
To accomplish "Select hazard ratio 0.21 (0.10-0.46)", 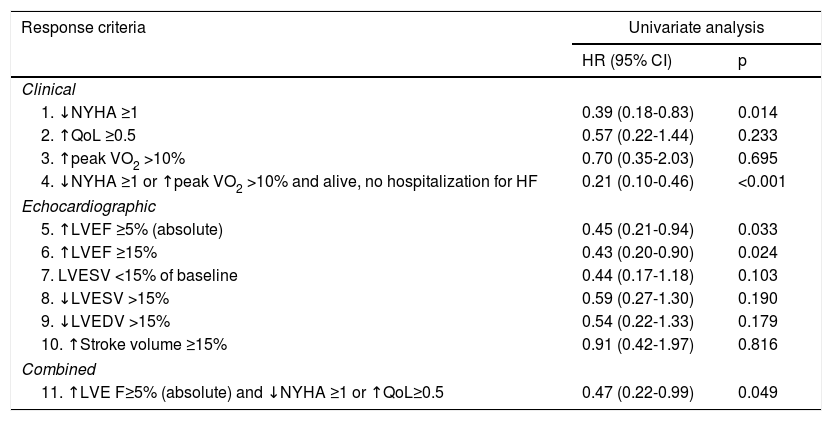I will point(637,181).
